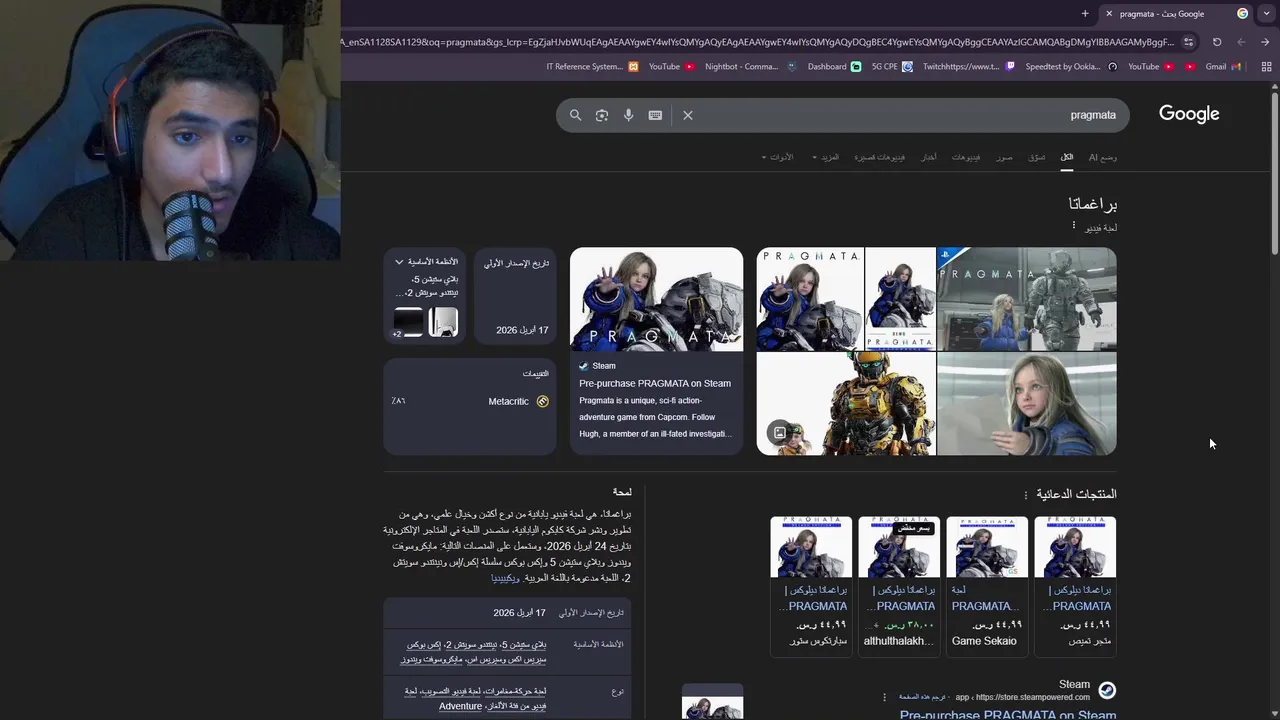Expand the المزيد more dropdown

click(x=825, y=157)
